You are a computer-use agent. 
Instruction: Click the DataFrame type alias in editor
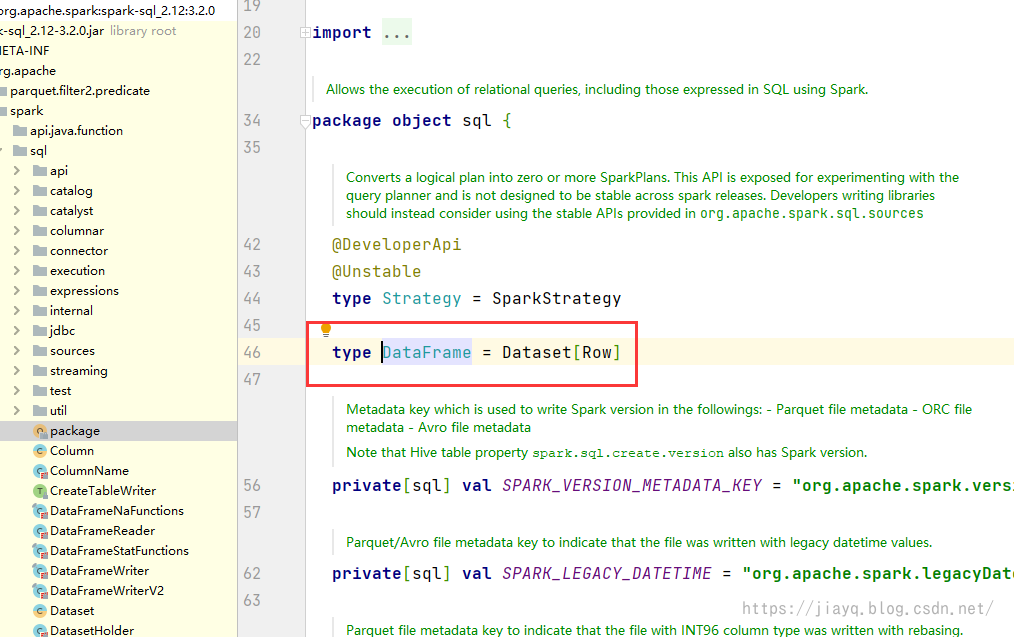[x=427, y=352]
